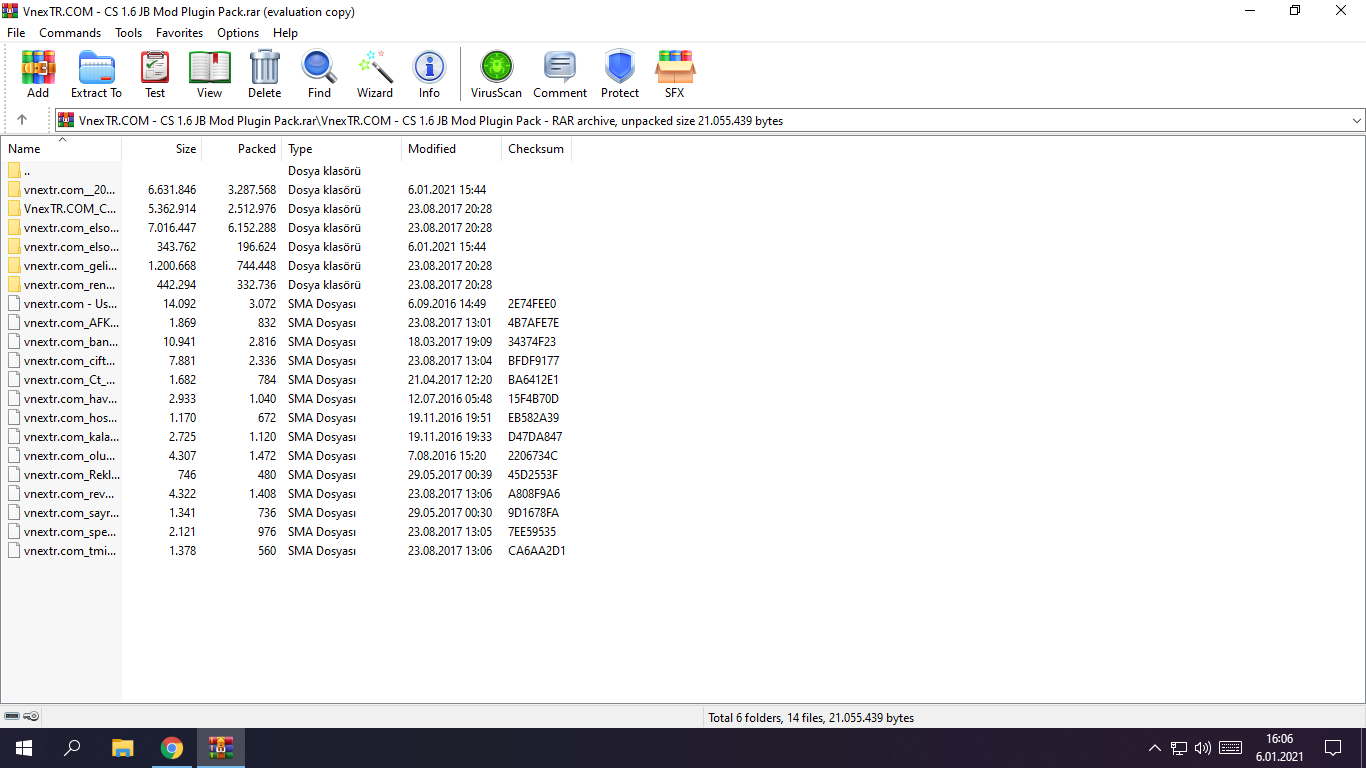Select the vnextr.com_geli... folder
Viewport: 1366px width, 768px height.
[x=61, y=266]
